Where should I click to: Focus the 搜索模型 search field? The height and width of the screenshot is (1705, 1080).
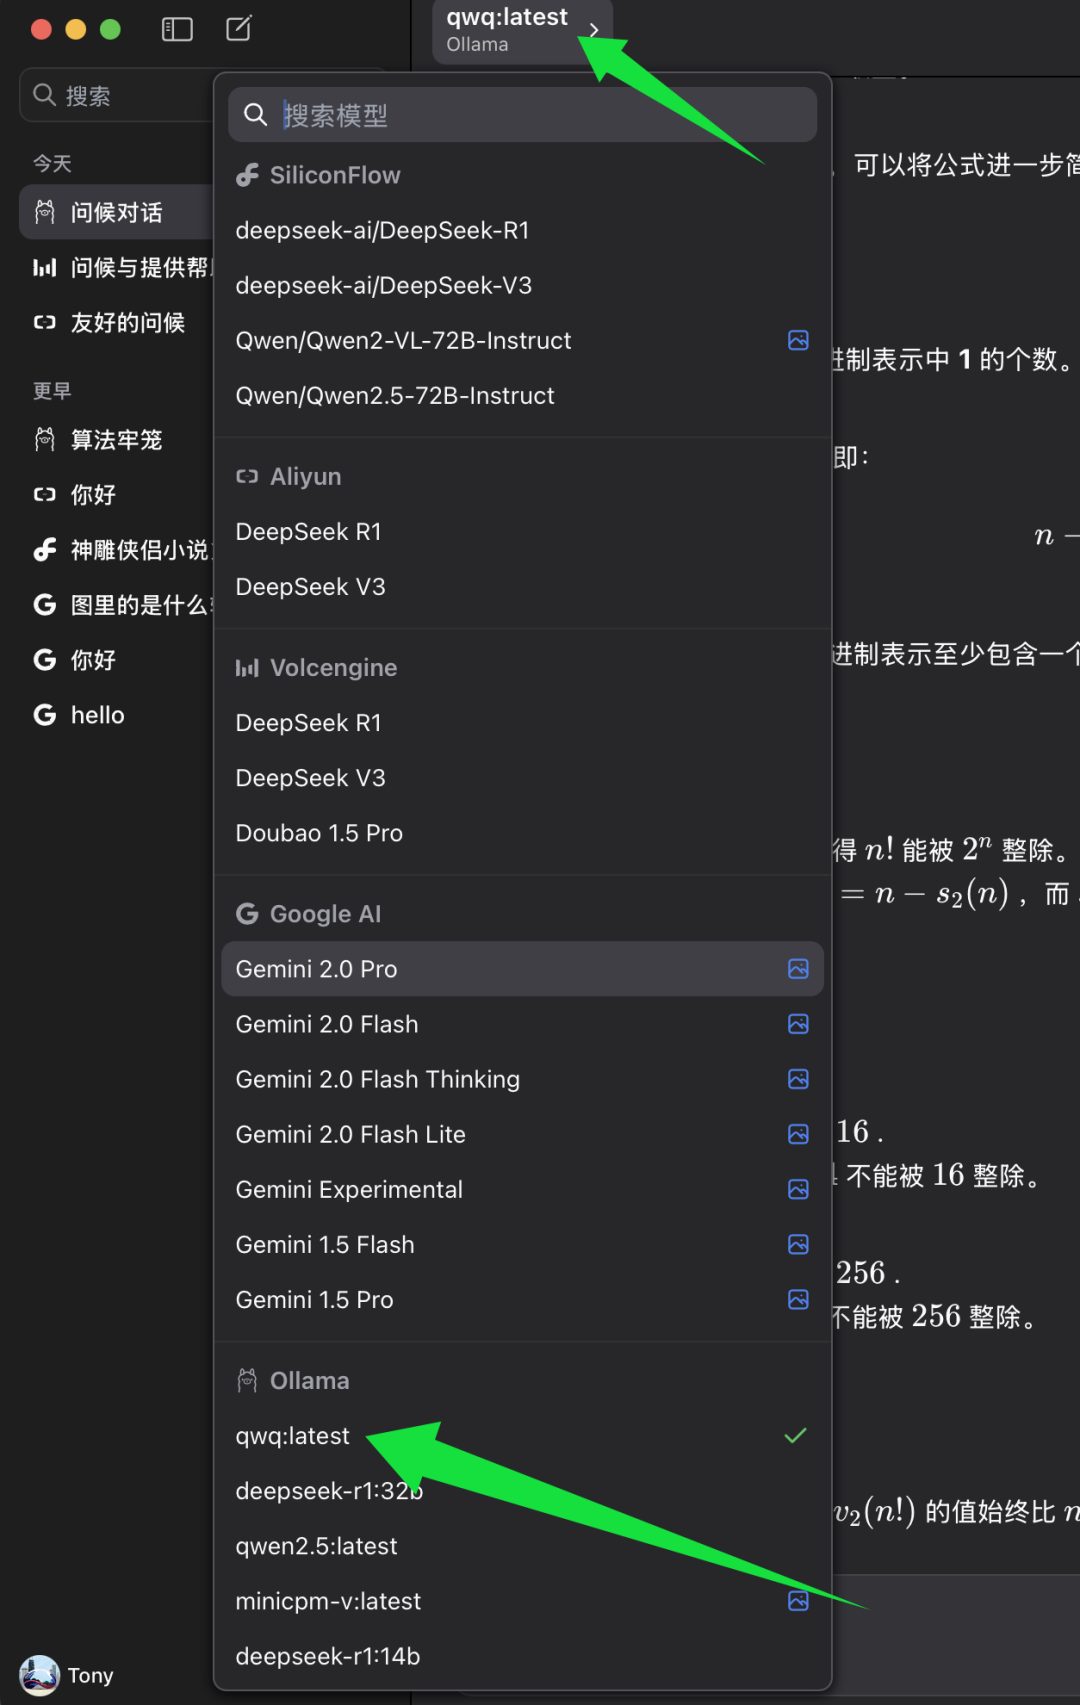pyautogui.click(x=540, y=116)
